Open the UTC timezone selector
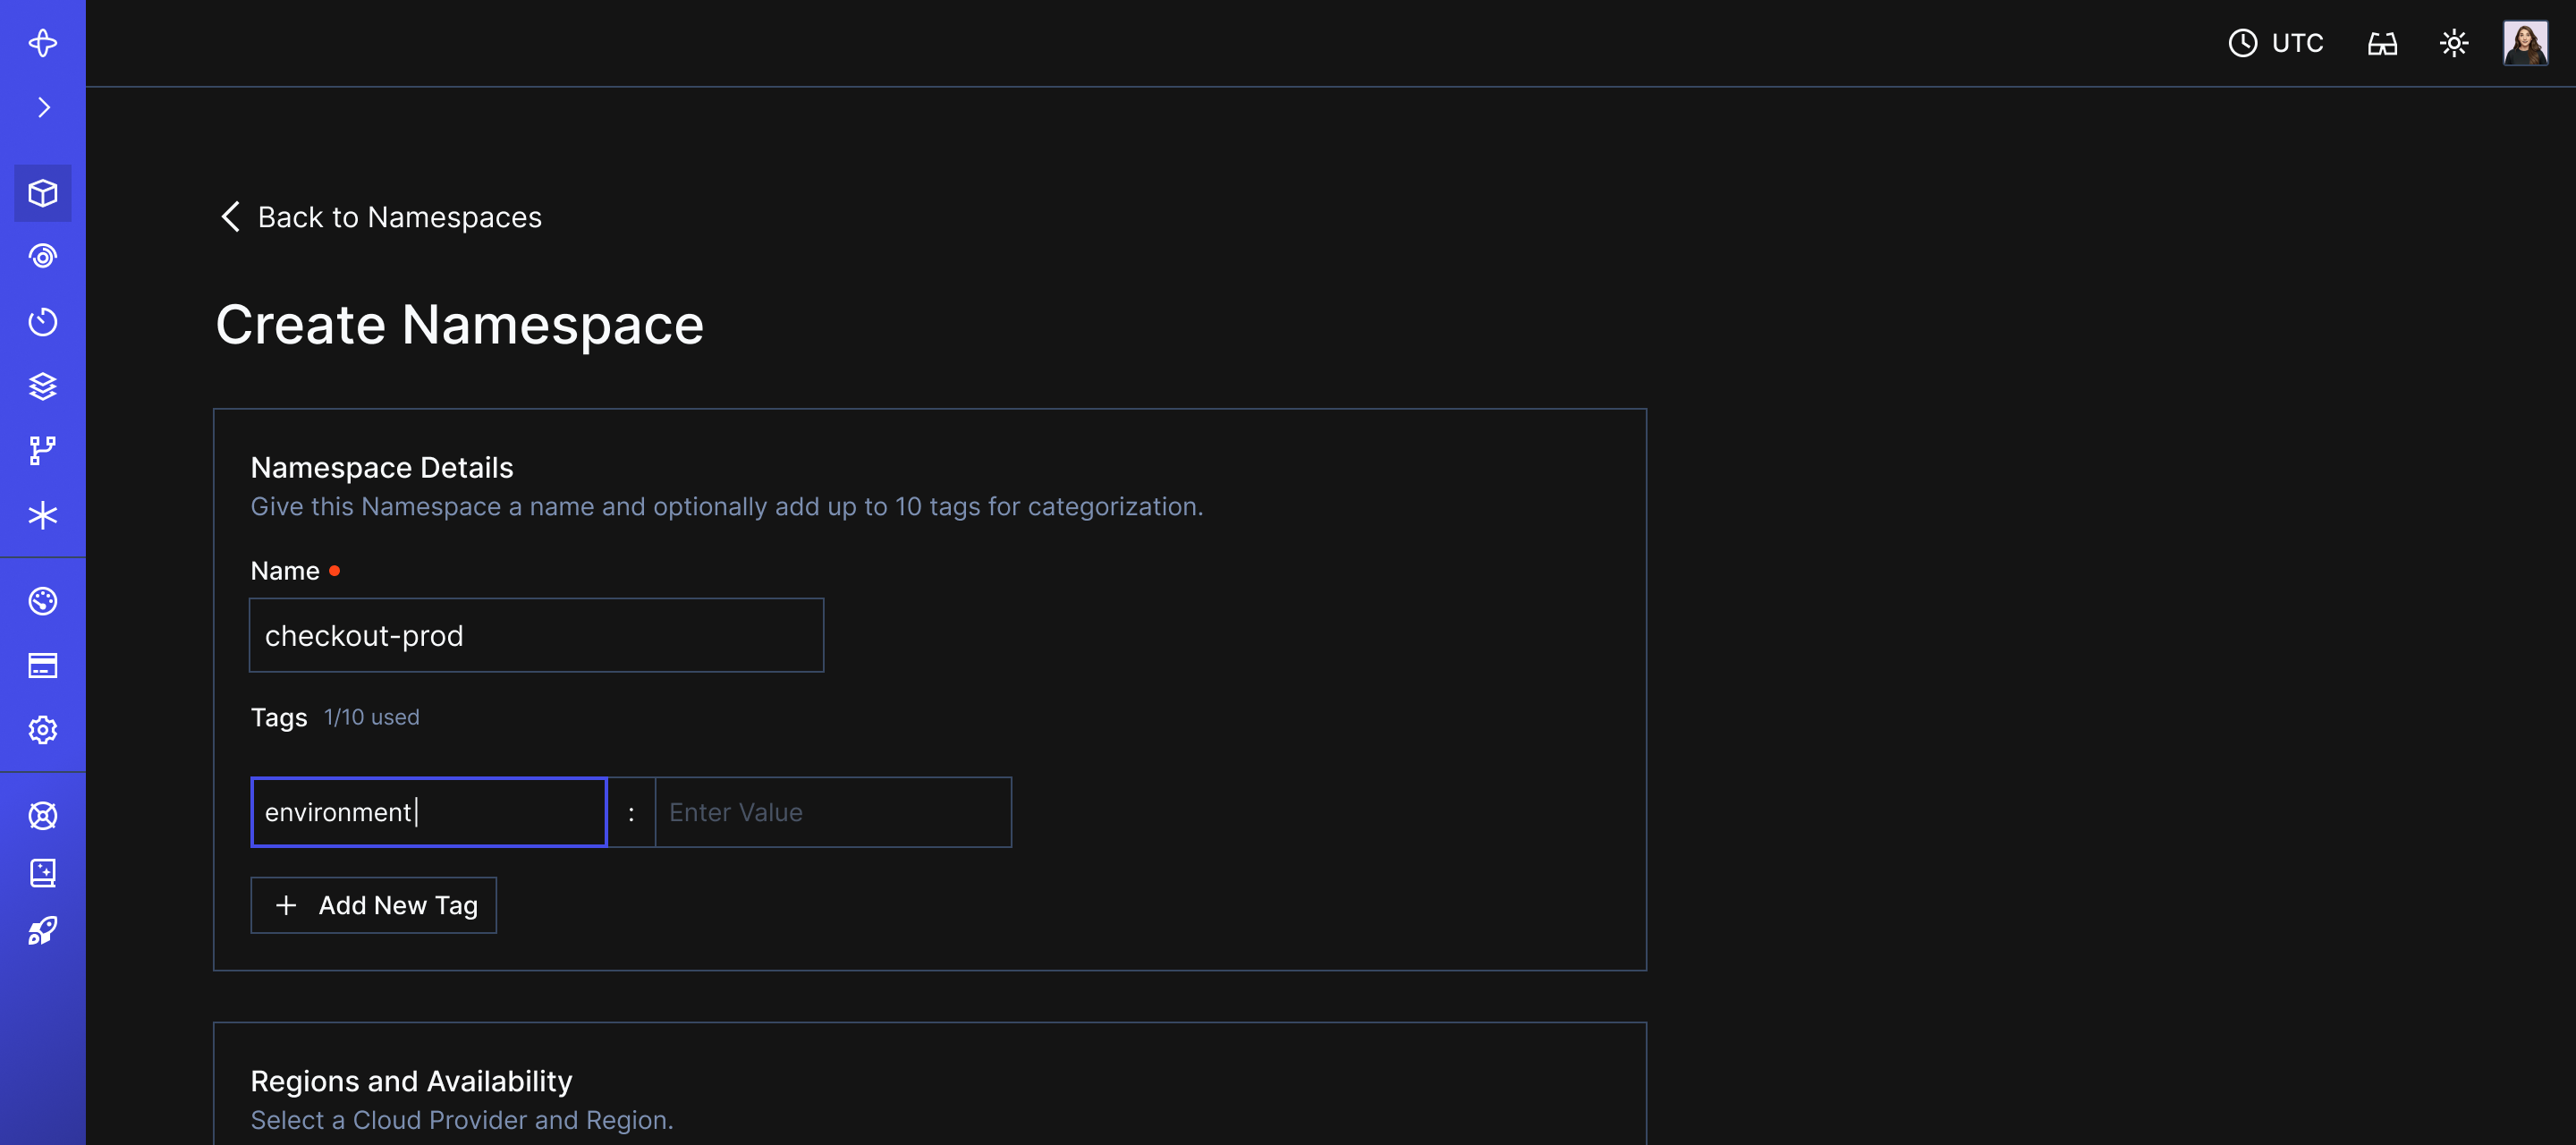 (x=2277, y=43)
